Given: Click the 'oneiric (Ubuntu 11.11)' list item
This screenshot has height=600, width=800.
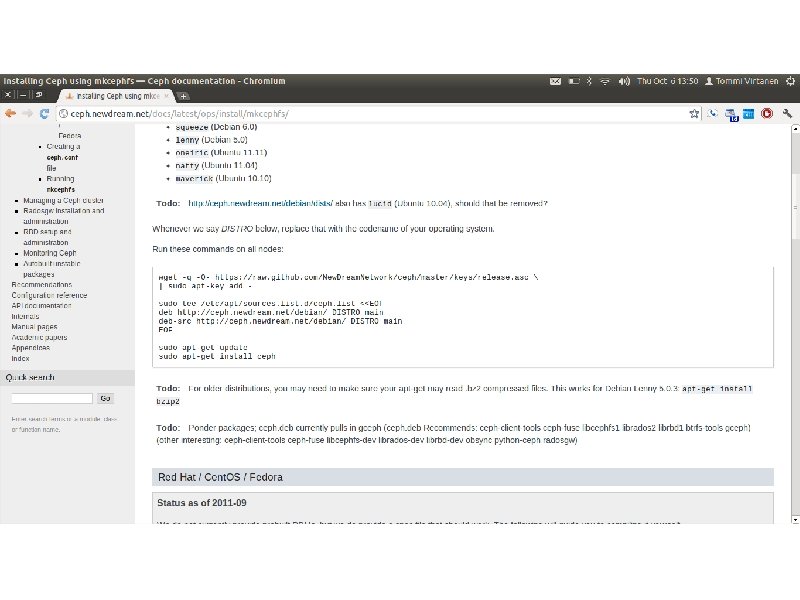Looking at the screenshot, I should [221, 152].
